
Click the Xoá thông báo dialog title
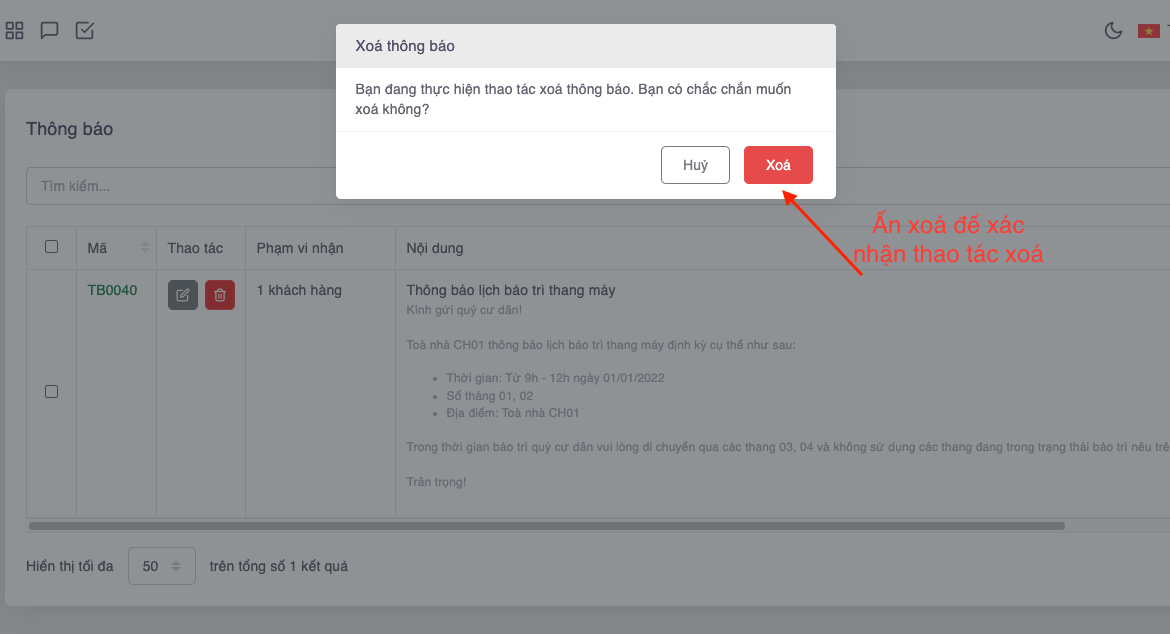(405, 46)
